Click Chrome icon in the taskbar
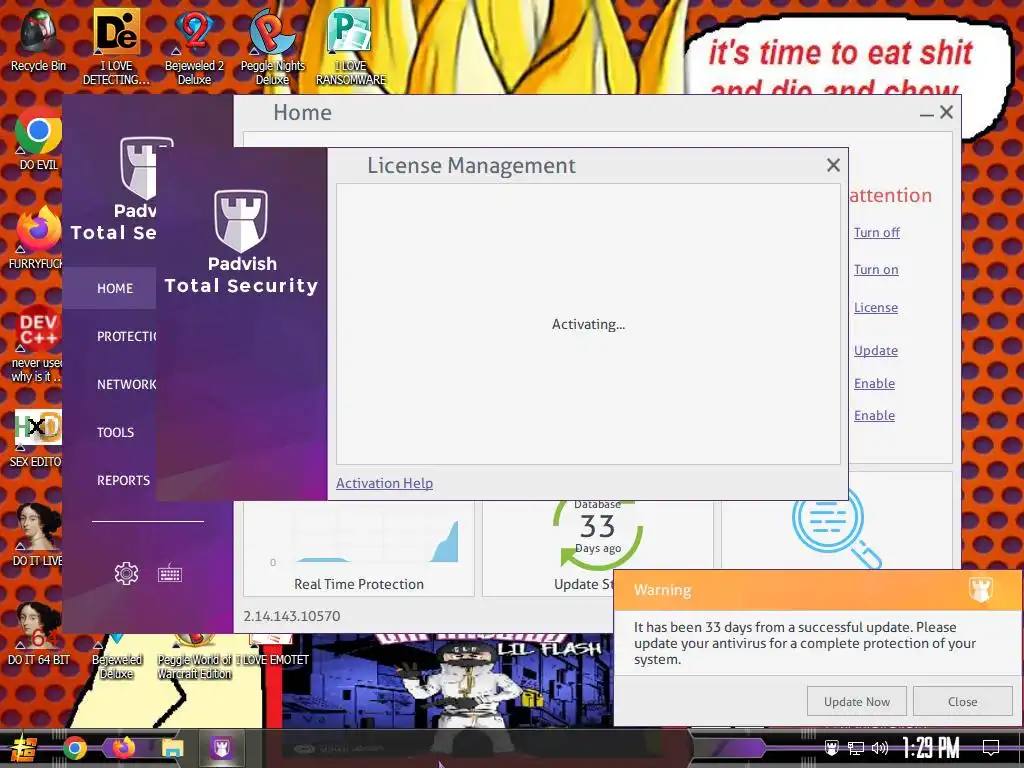 click(75, 748)
